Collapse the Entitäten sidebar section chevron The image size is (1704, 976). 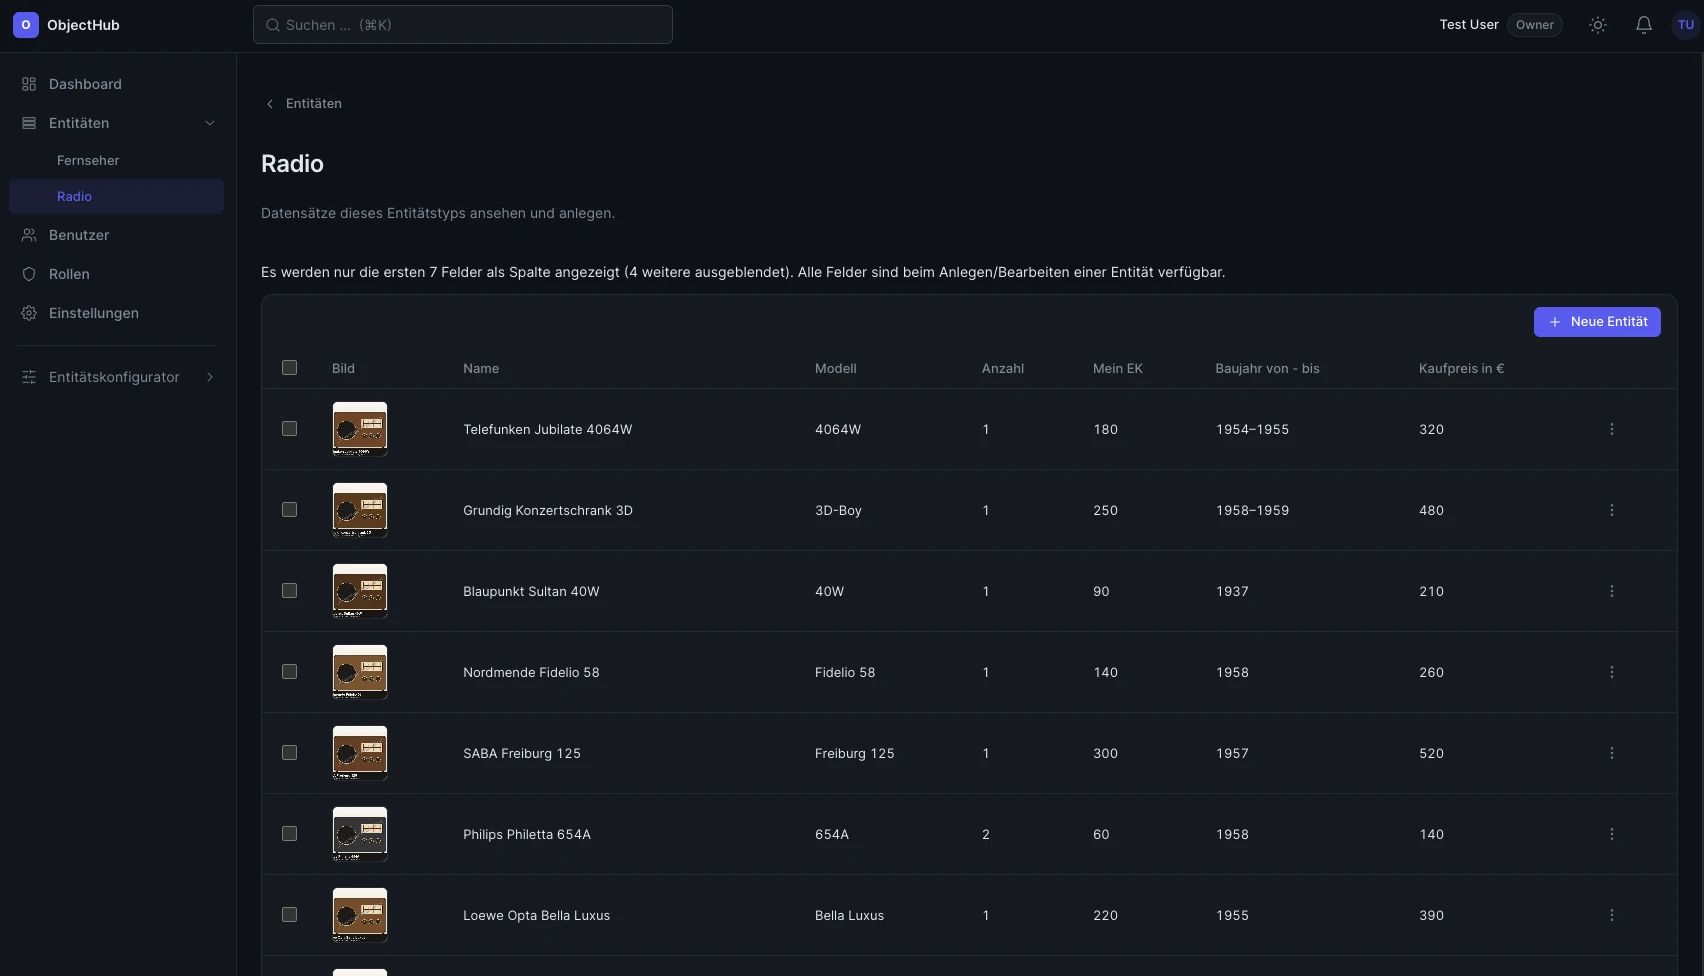pos(210,123)
